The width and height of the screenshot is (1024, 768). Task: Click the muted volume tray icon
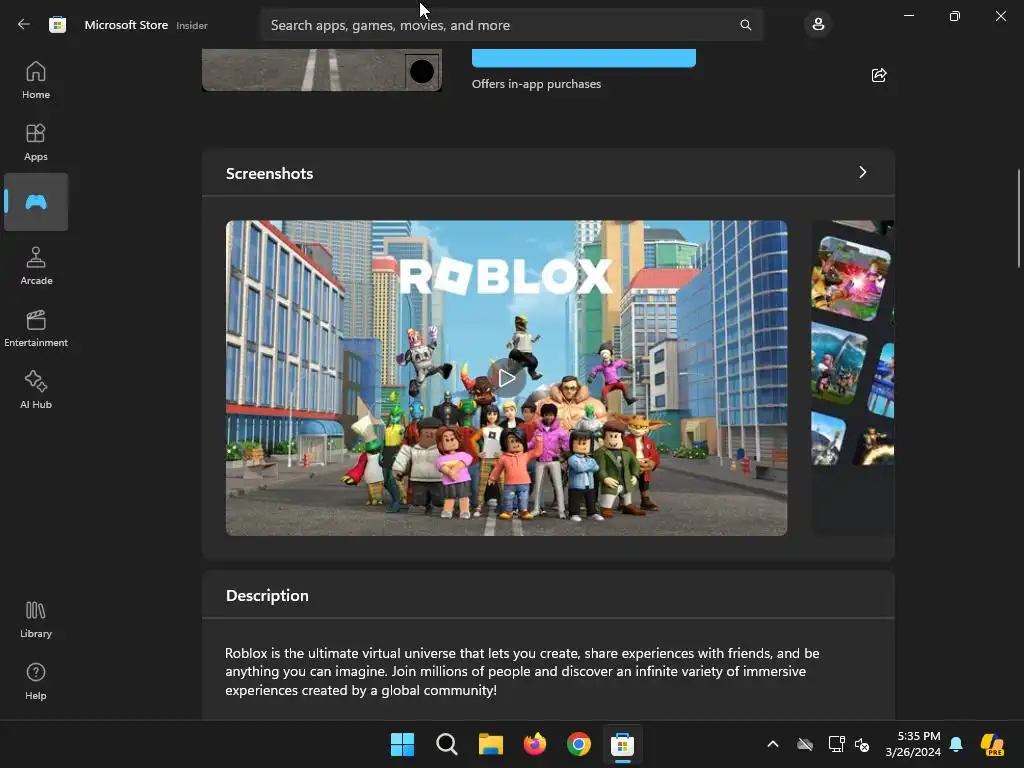(862, 744)
